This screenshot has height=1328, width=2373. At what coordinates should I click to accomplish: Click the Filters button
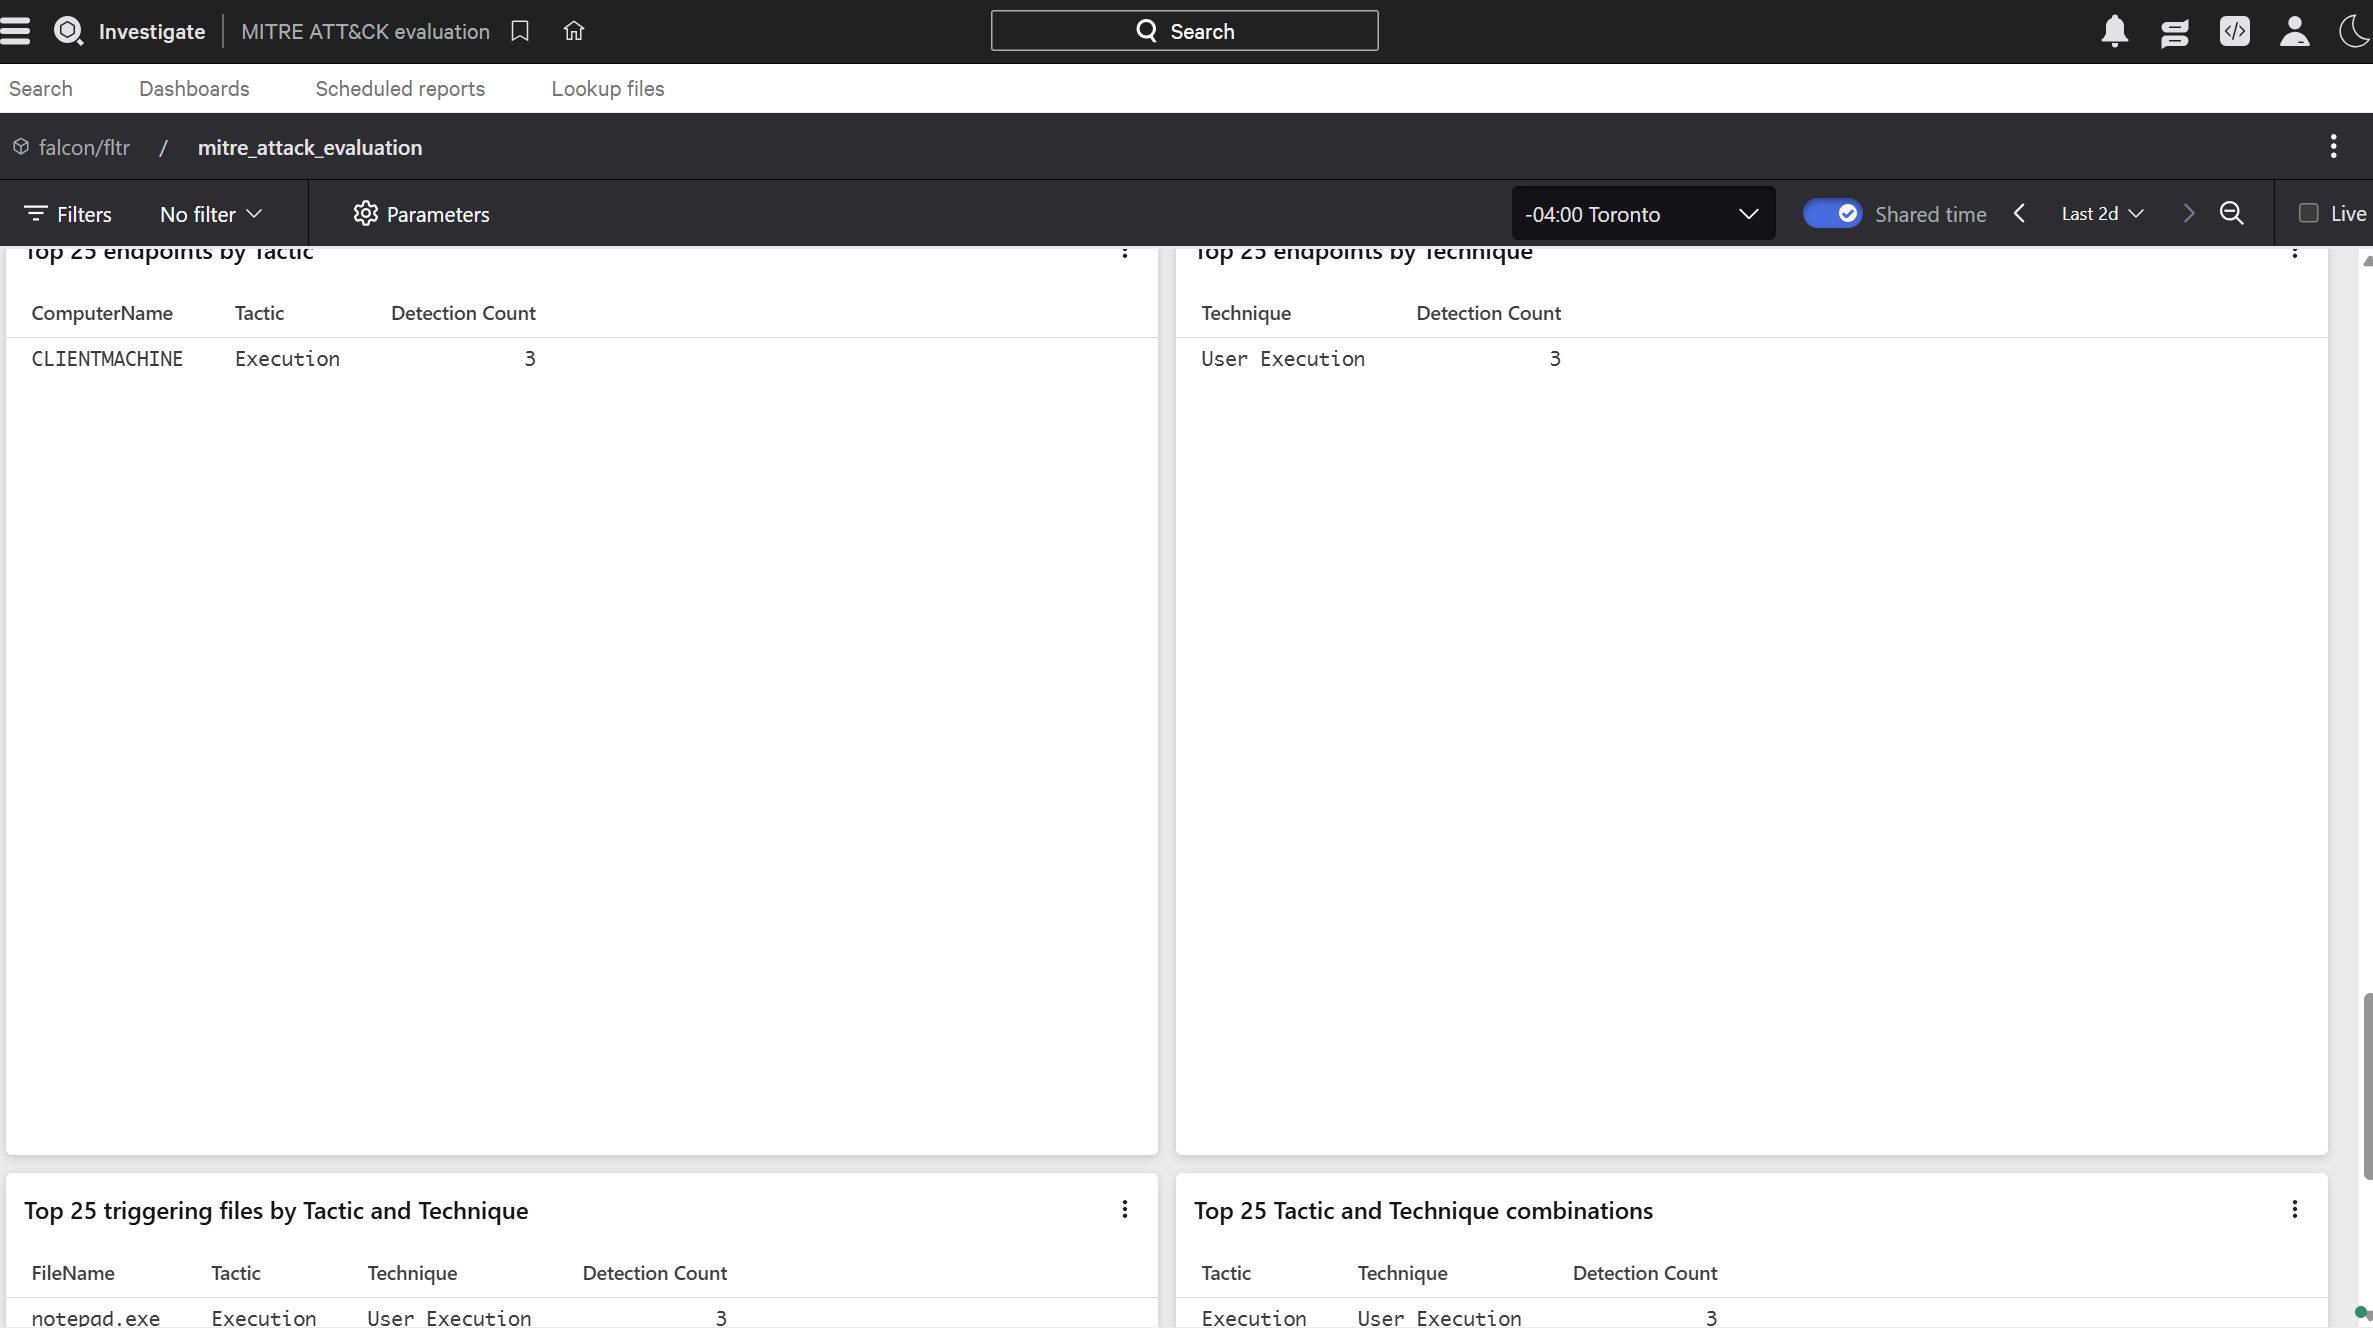coord(68,214)
